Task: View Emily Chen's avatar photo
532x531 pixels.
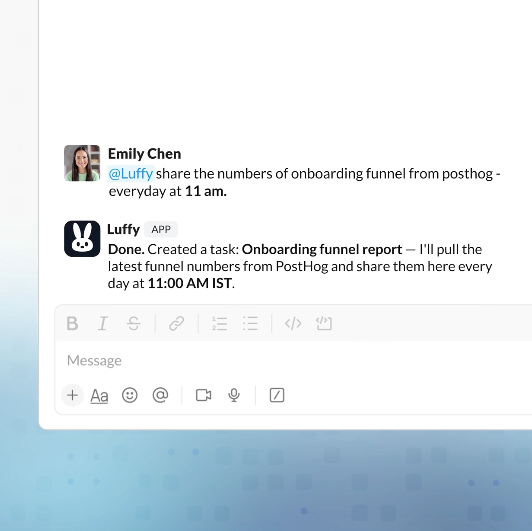Action: pyautogui.click(x=82, y=163)
